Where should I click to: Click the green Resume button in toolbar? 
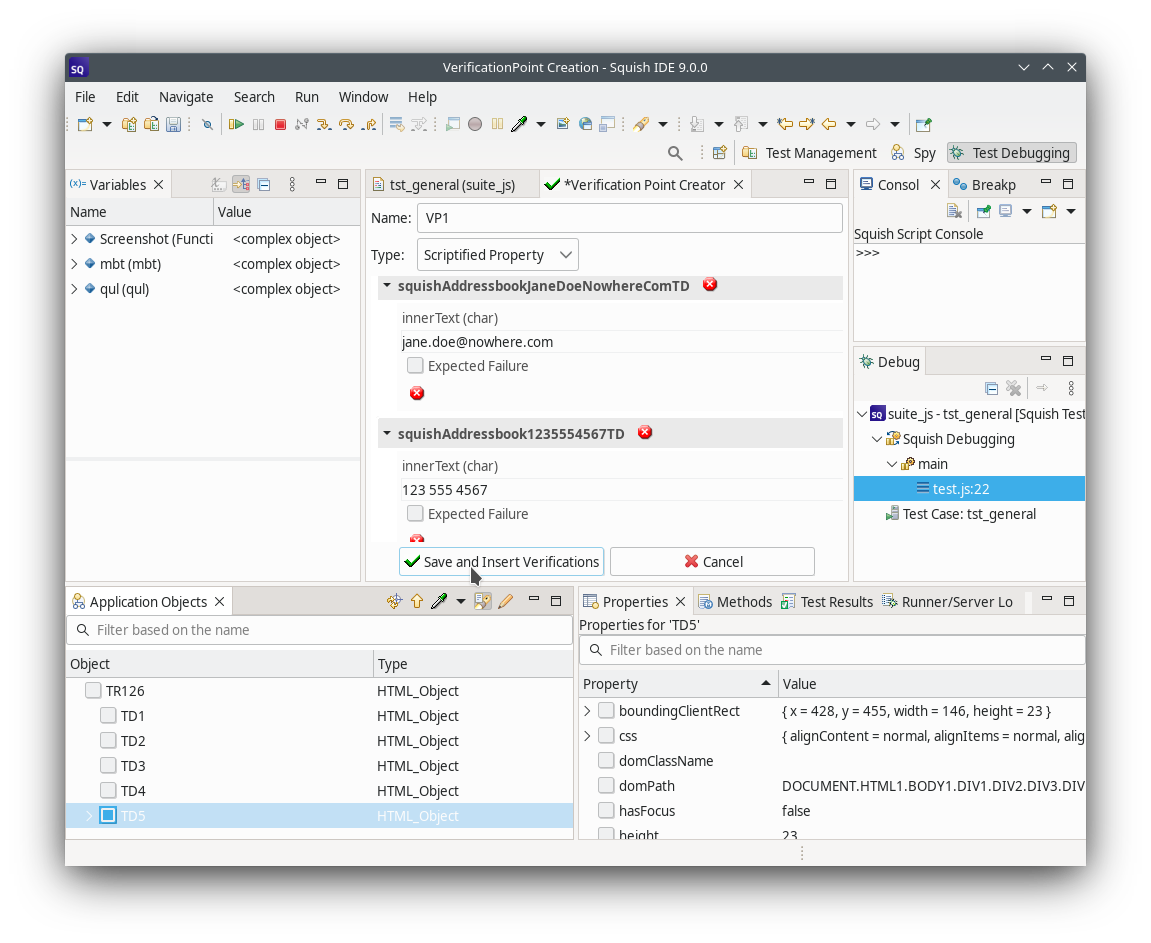click(236, 124)
